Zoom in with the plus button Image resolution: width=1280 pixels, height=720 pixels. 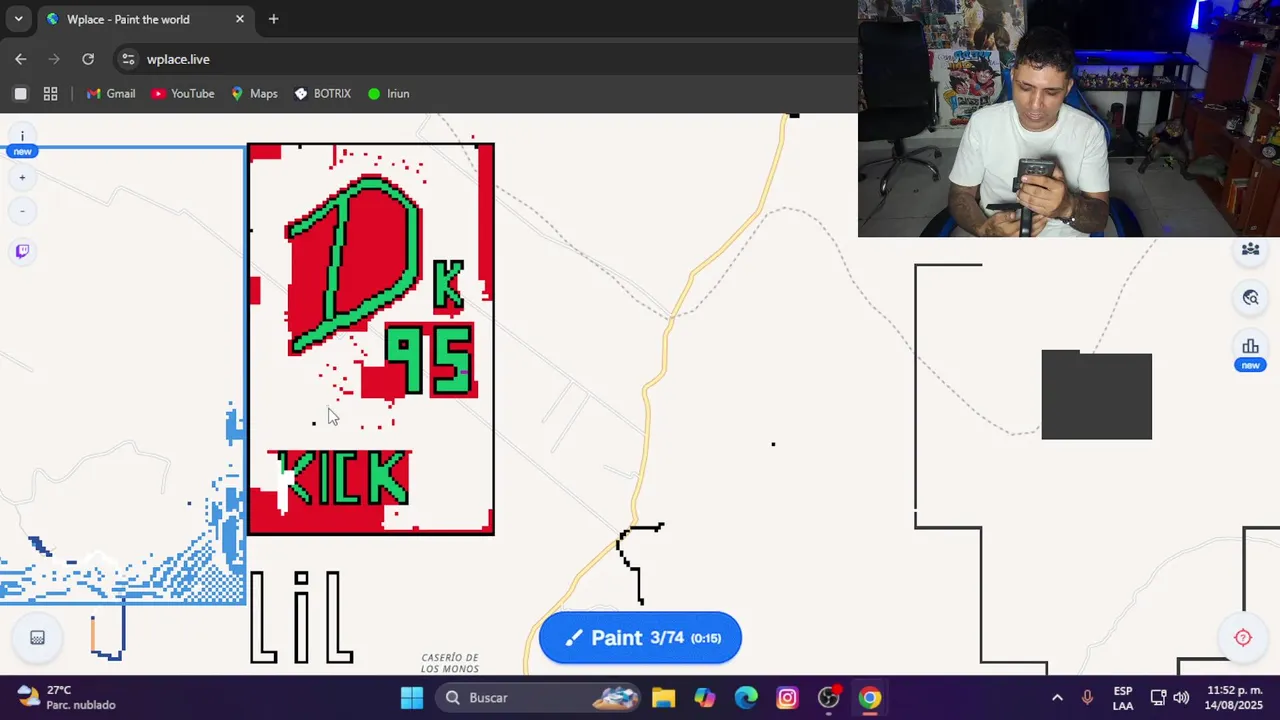click(22, 178)
